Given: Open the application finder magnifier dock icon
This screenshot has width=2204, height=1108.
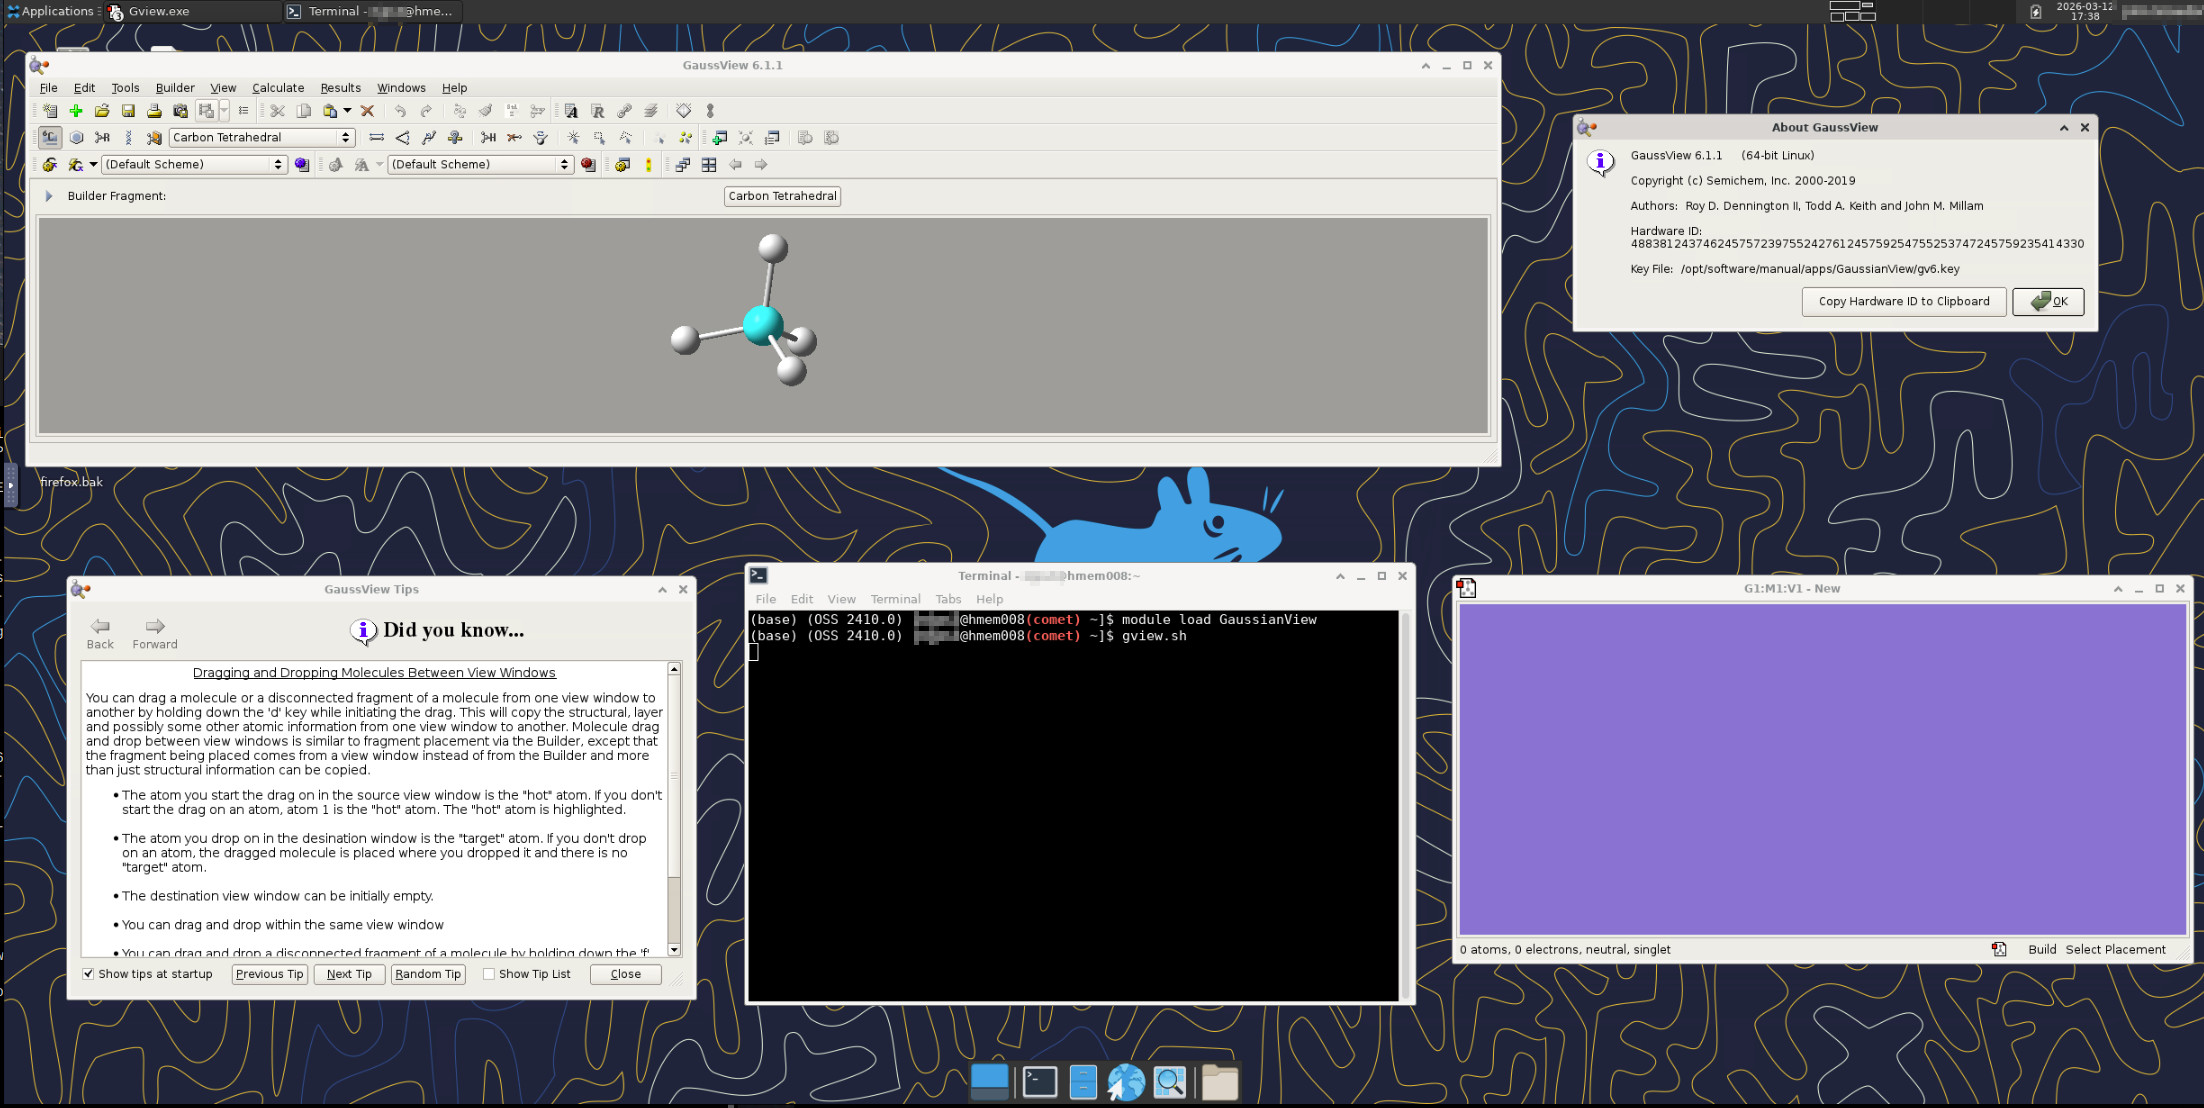Looking at the screenshot, I should click(1169, 1082).
